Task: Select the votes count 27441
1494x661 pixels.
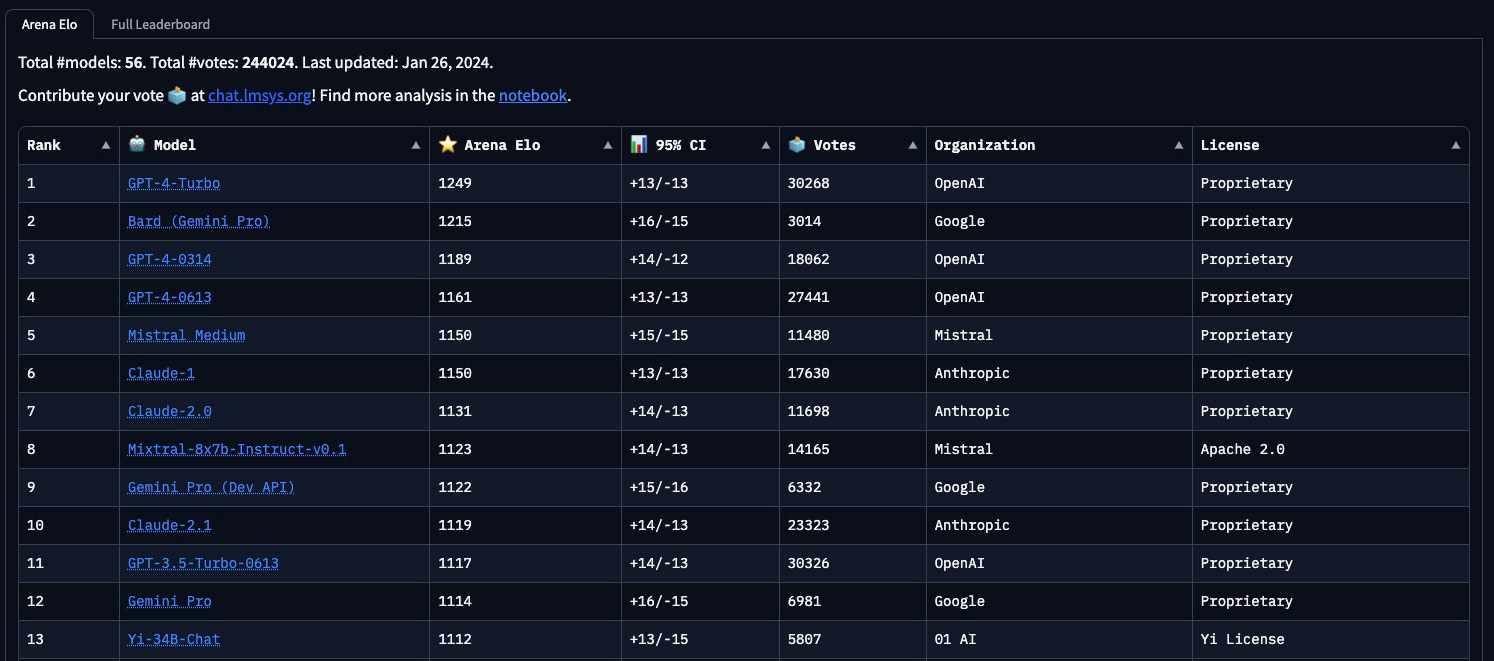Action: pyautogui.click(x=809, y=297)
